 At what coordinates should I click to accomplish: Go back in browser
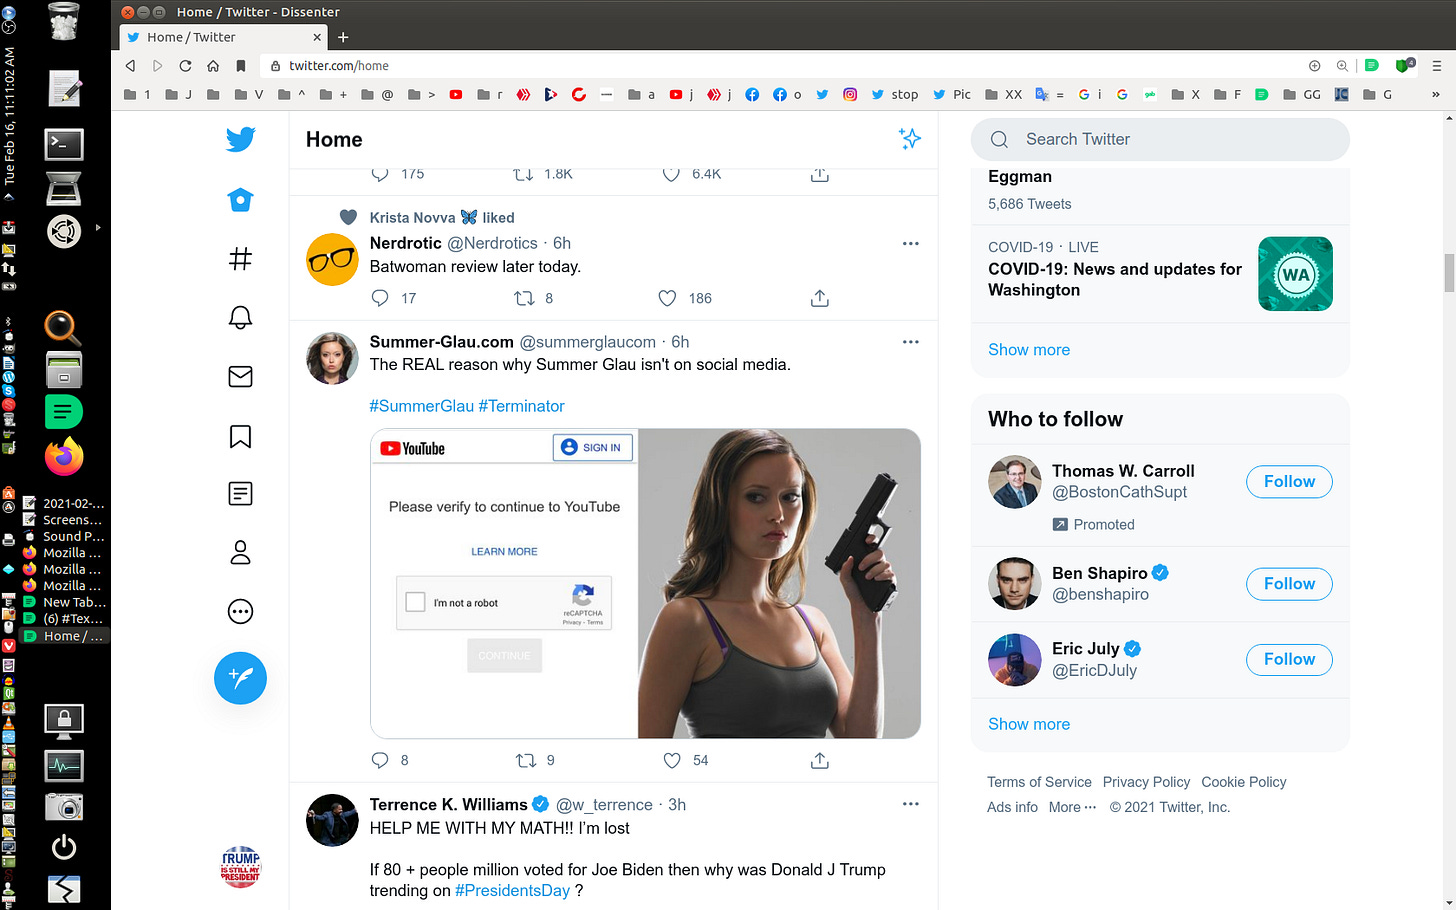[x=130, y=66]
